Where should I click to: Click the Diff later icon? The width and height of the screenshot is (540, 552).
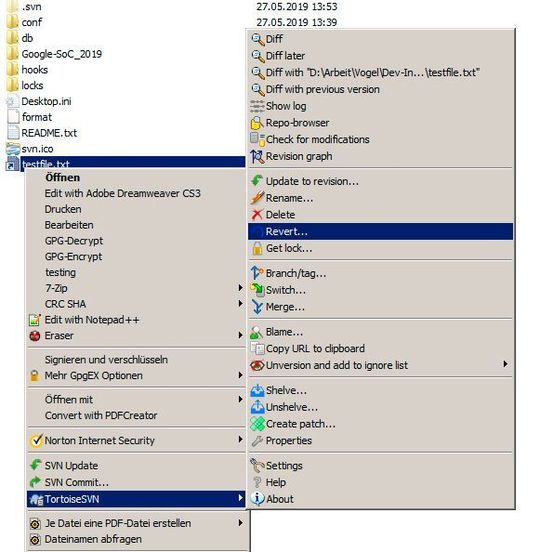click(x=257, y=56)
